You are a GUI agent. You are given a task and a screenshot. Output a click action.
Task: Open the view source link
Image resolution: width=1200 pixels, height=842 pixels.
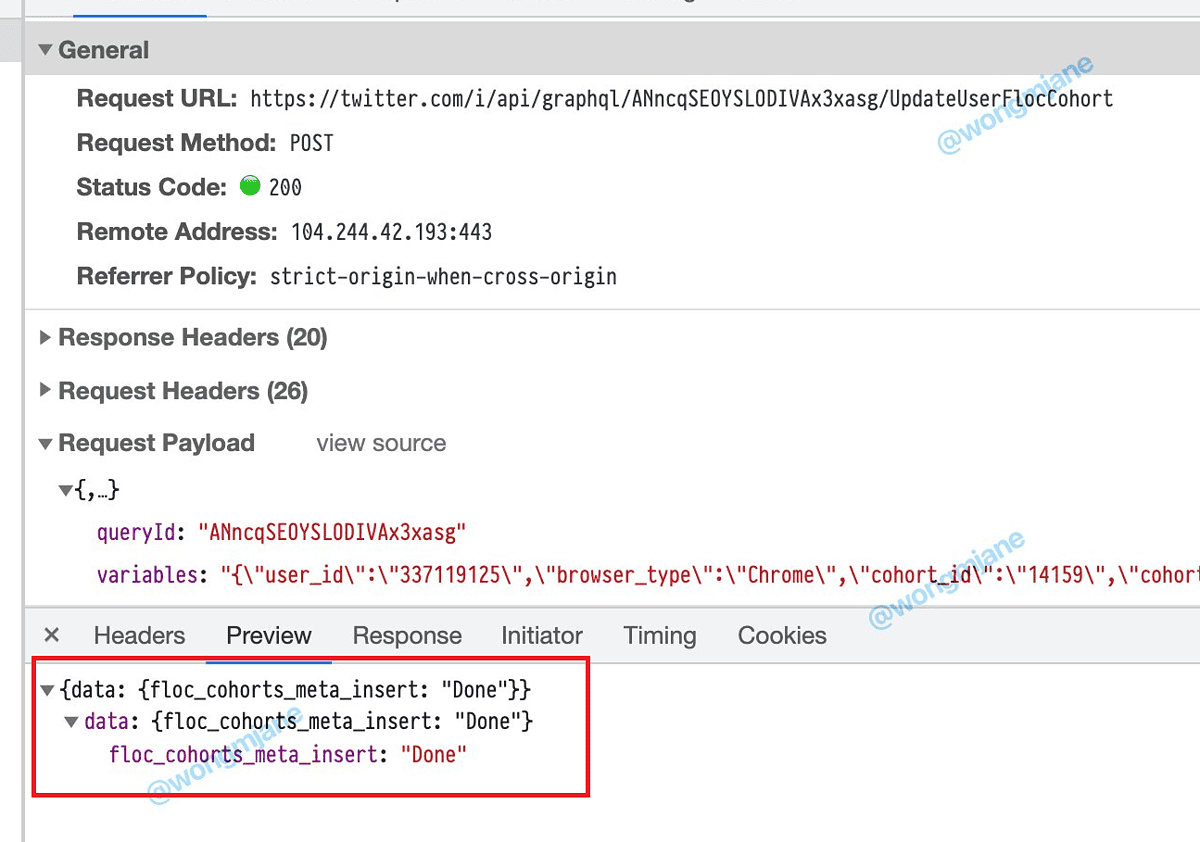(x=380, y=443)
